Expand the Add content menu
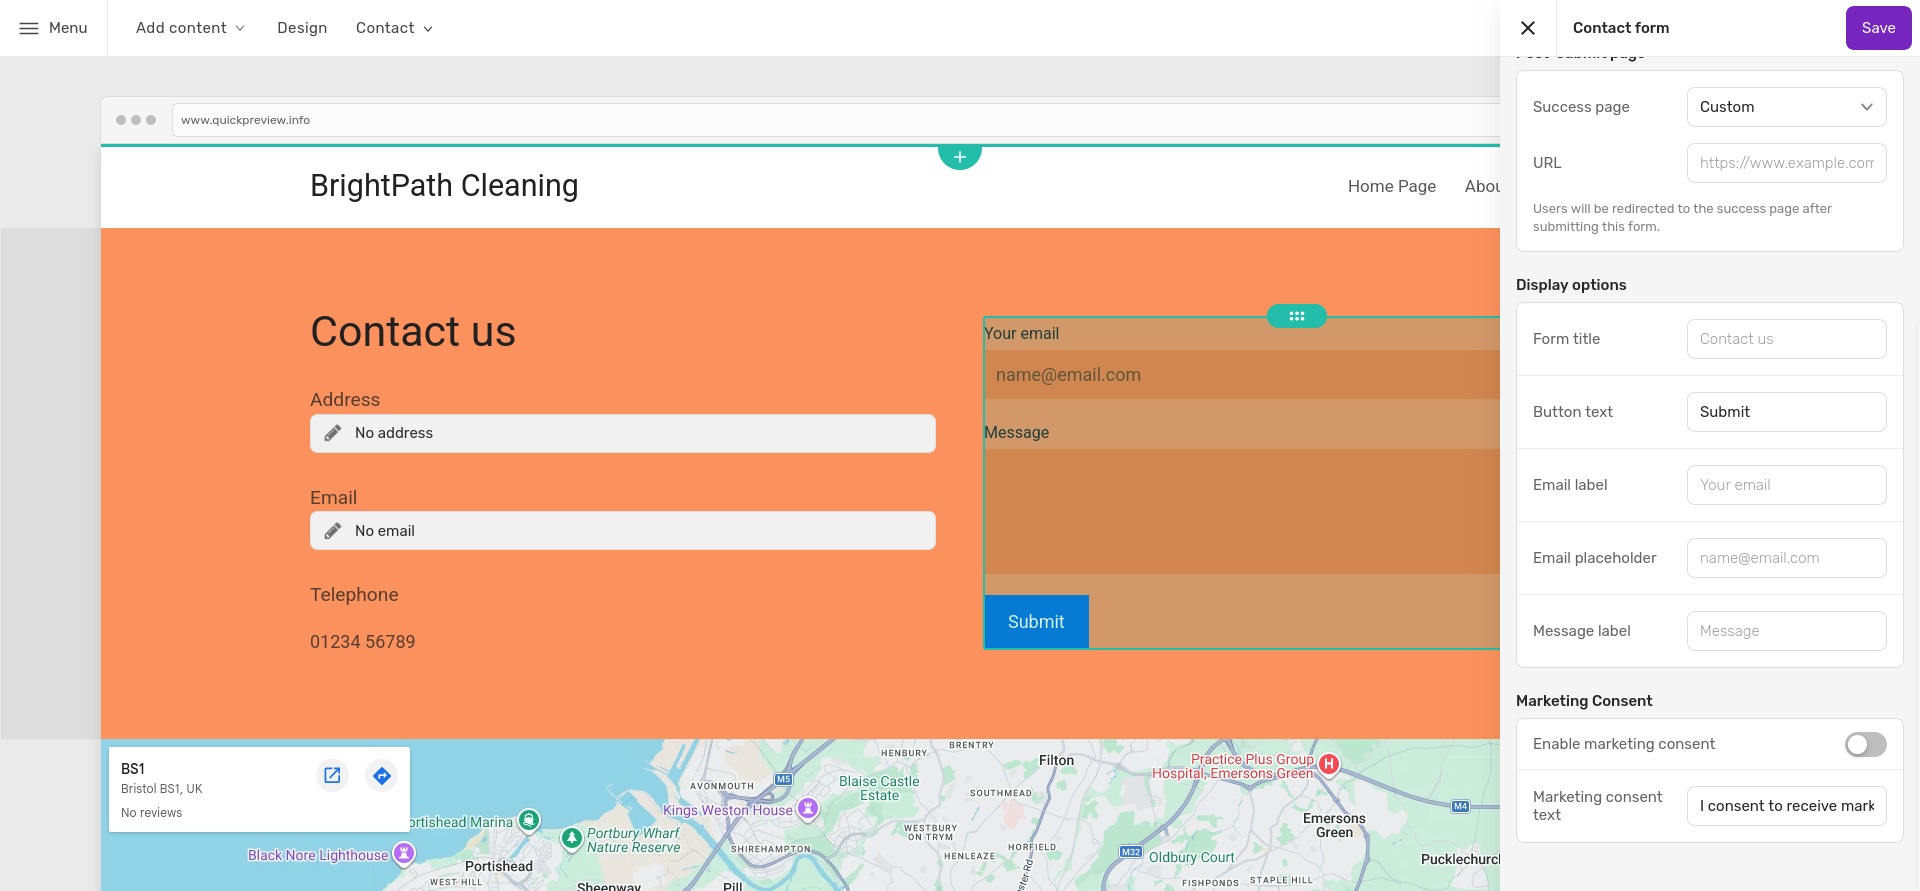The image size is (1920, 891). click(x=190, y=28)
